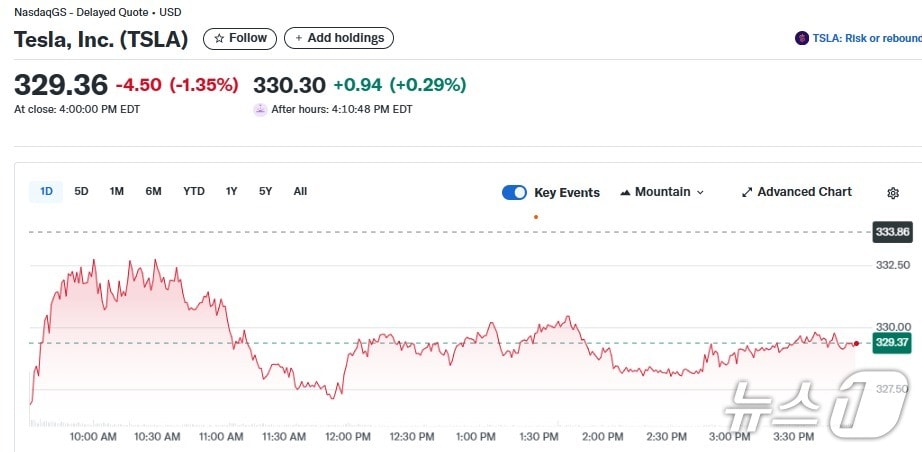922x452 pixels.
Task: Click the expand arrows icon for Advanced Chart
Action: 746,193
